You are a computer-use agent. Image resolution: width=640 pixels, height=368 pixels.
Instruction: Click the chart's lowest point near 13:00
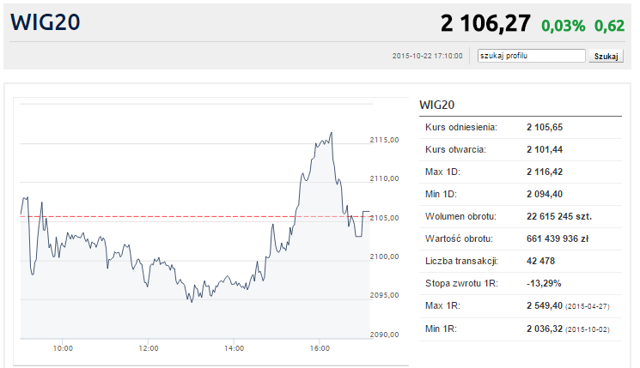[192, 301]
